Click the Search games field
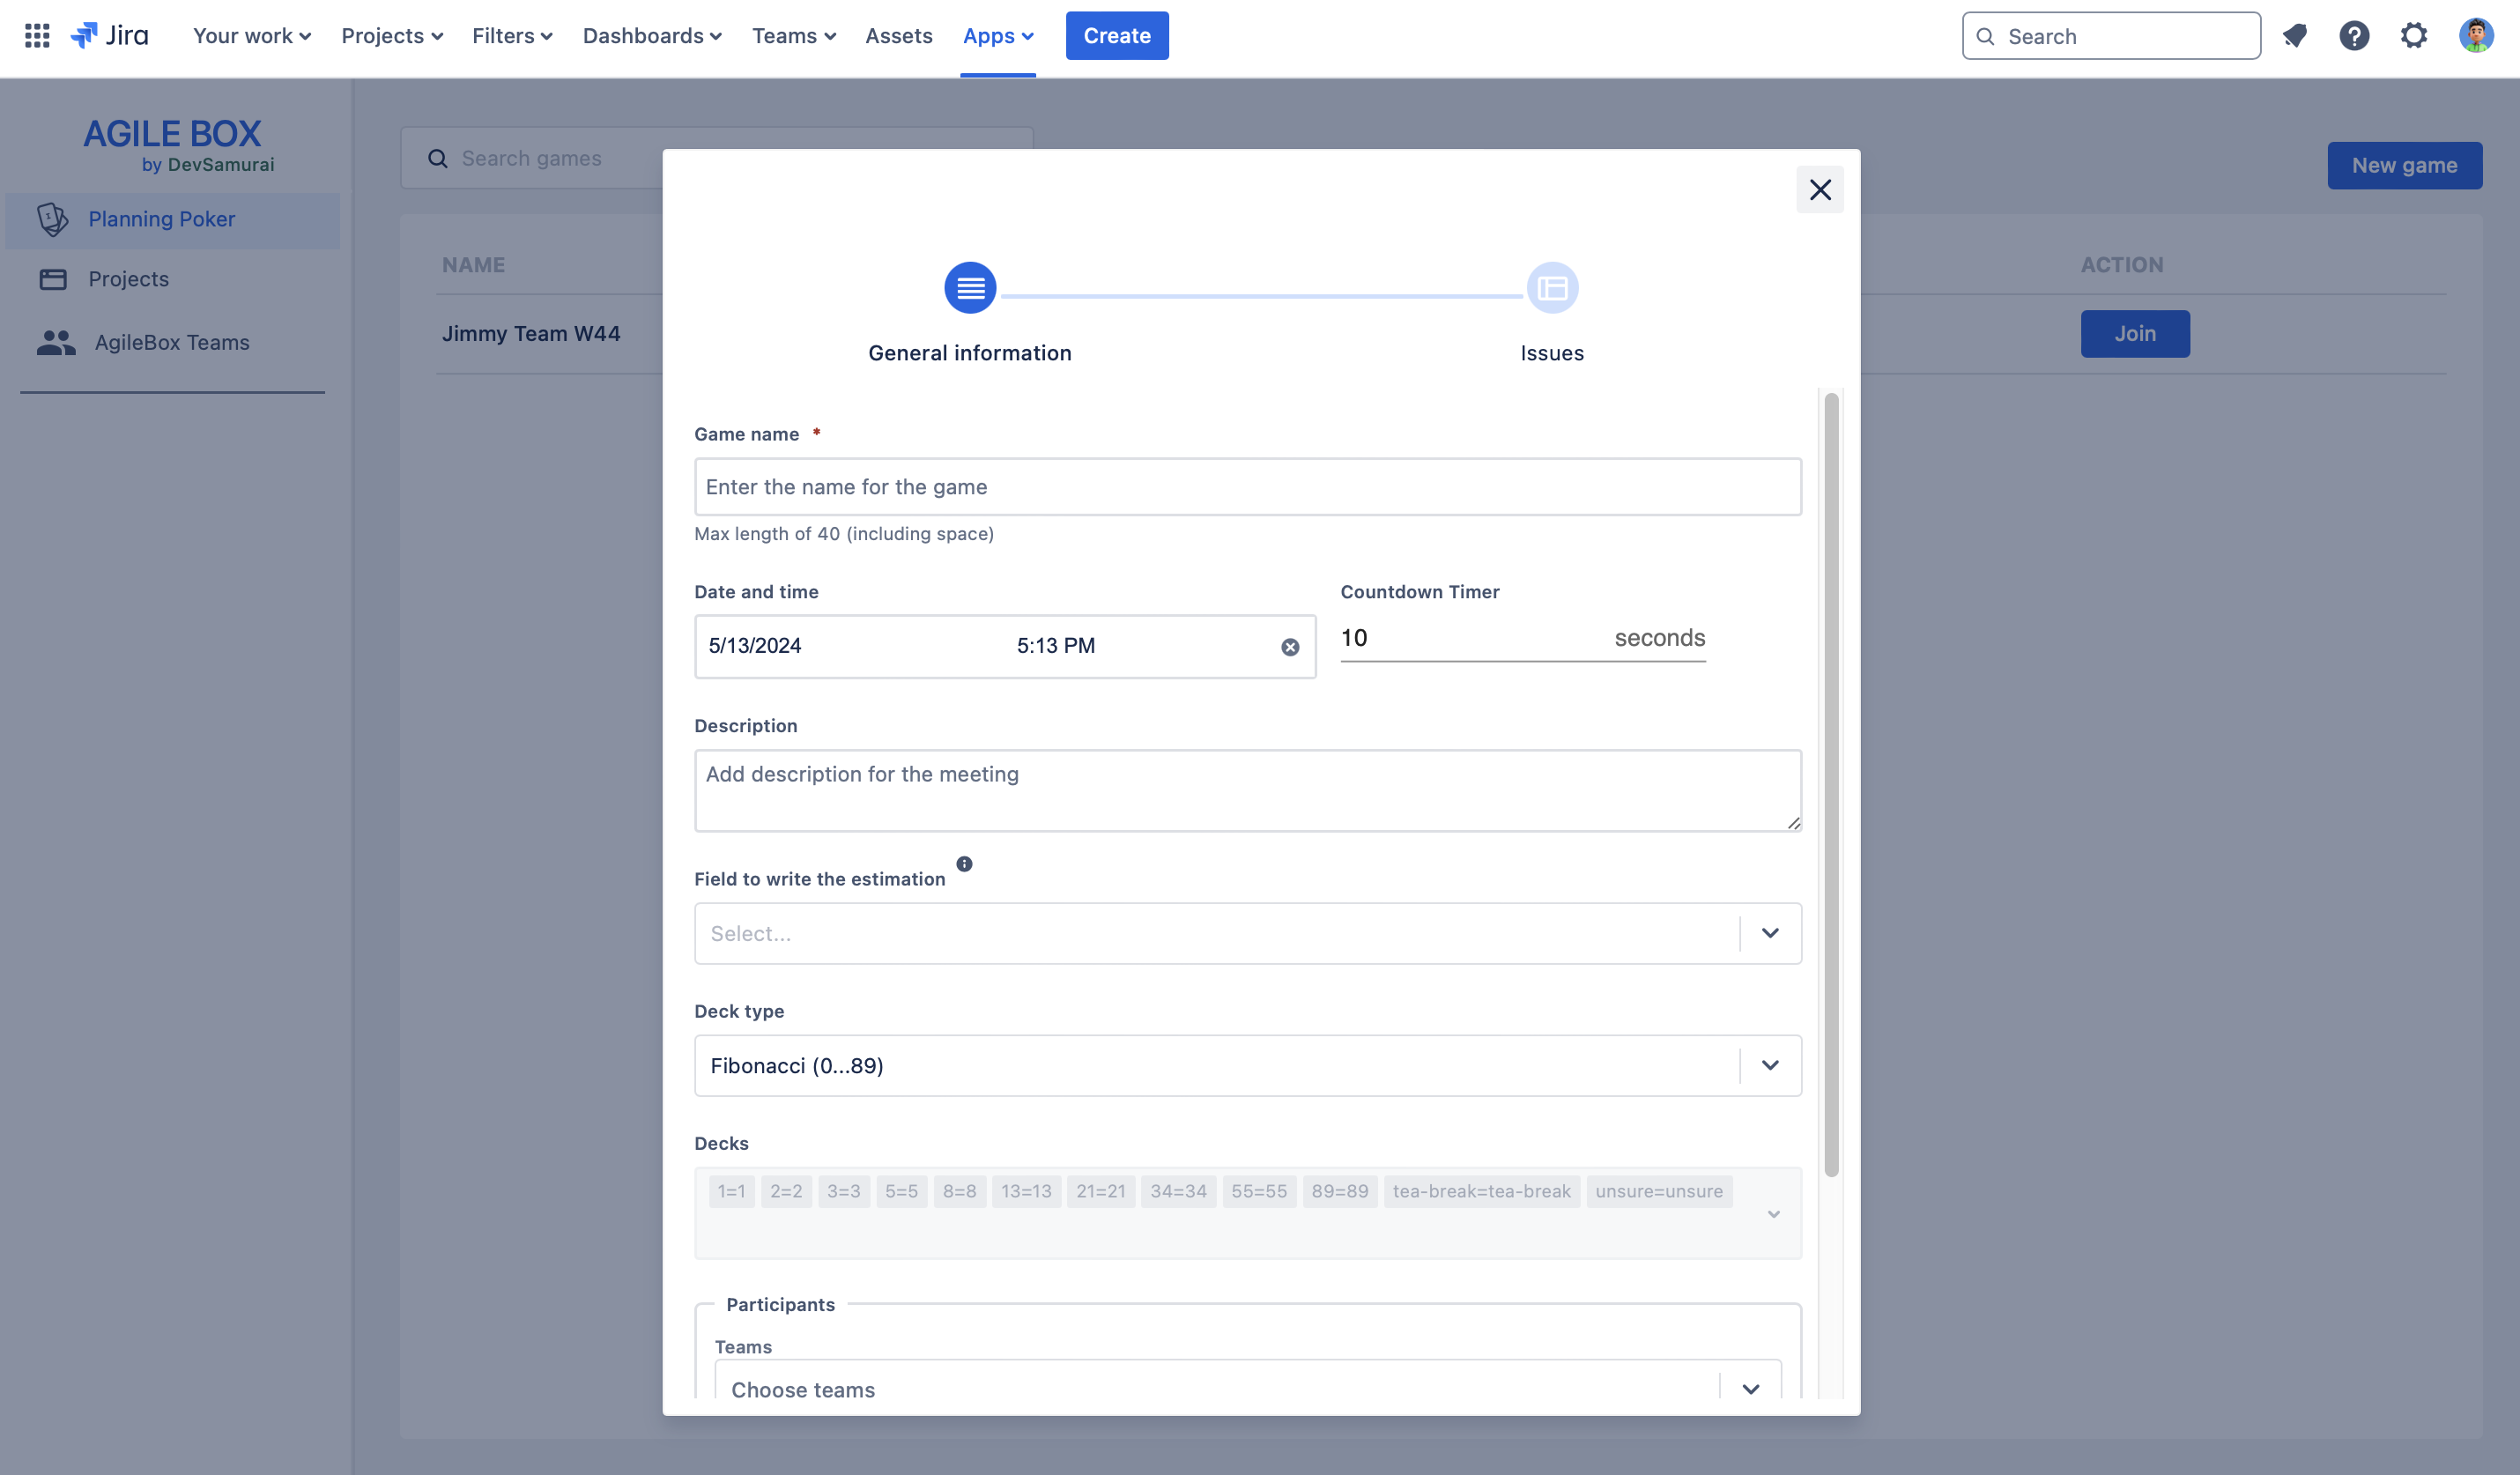2520x1475 pixels. tap(717, 158)
